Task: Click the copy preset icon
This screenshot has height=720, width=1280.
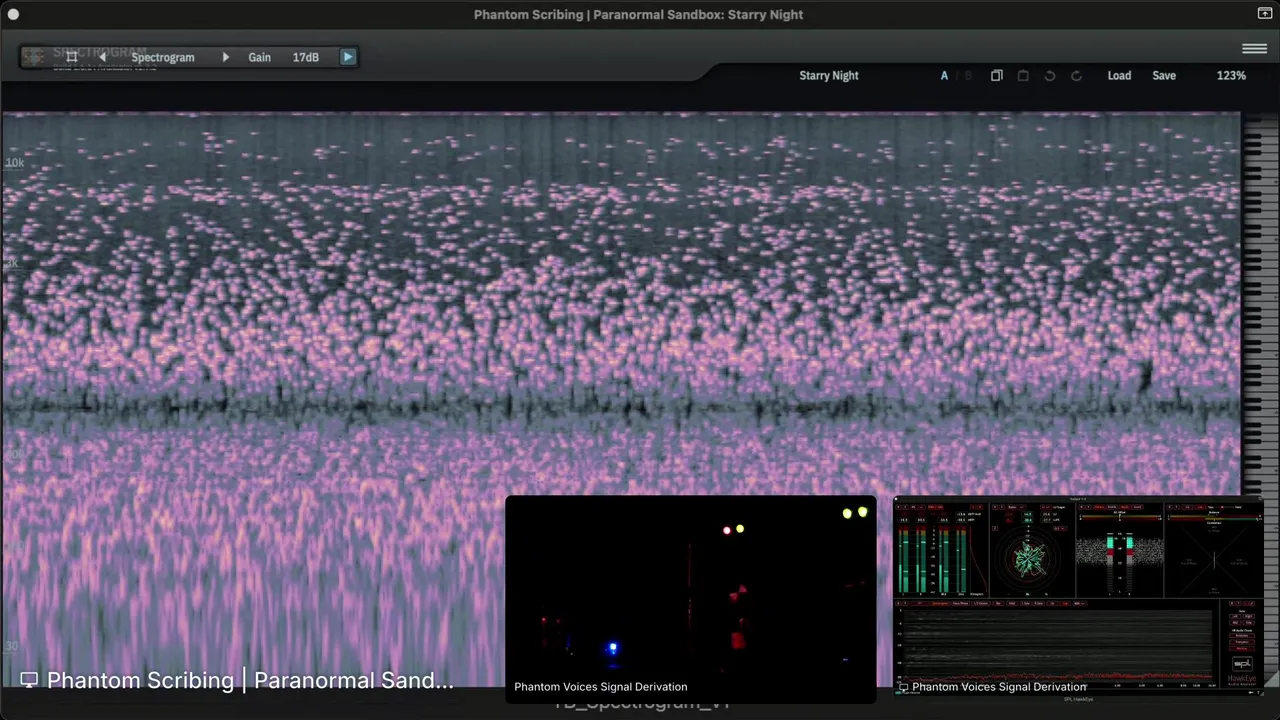Action: coord(996,75)
